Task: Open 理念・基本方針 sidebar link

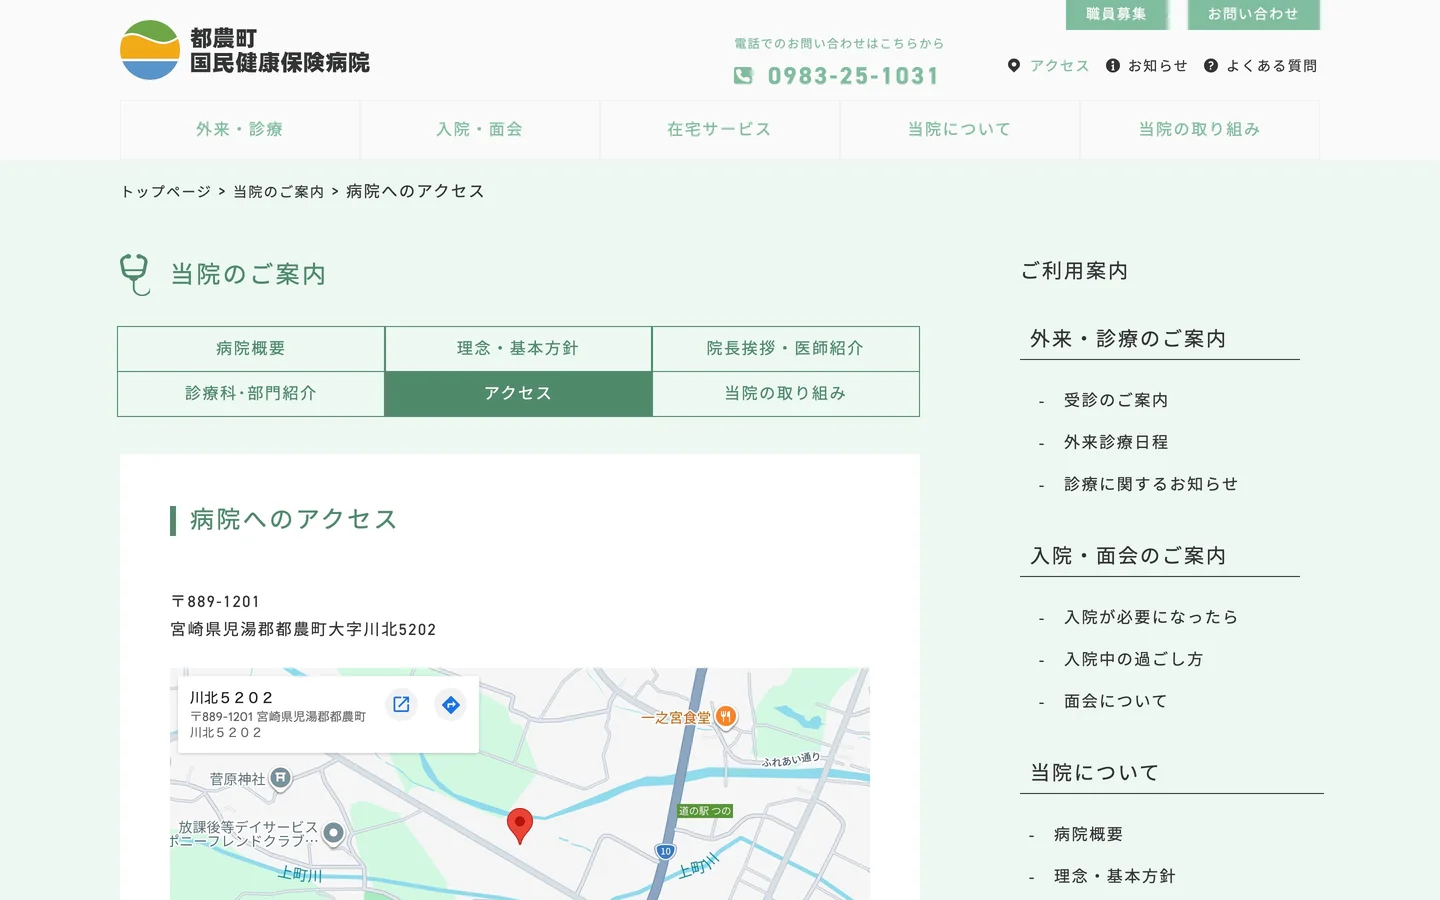Action: click(1115, 876)
